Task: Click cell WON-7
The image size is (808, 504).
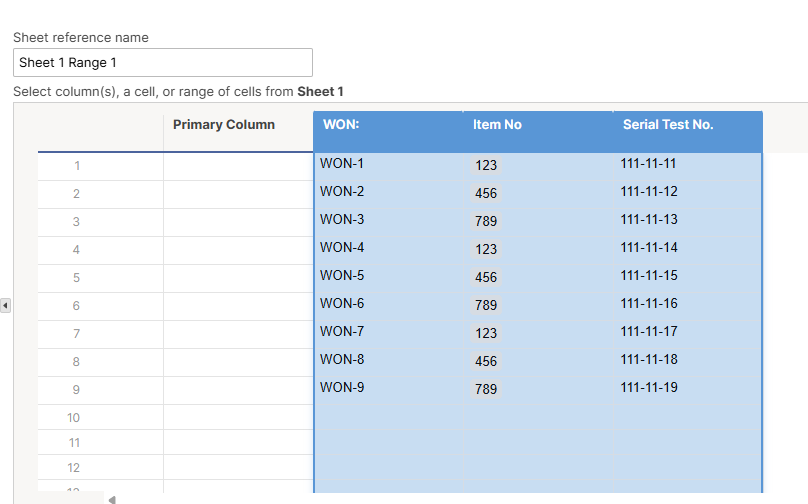Action: (389, 334)
